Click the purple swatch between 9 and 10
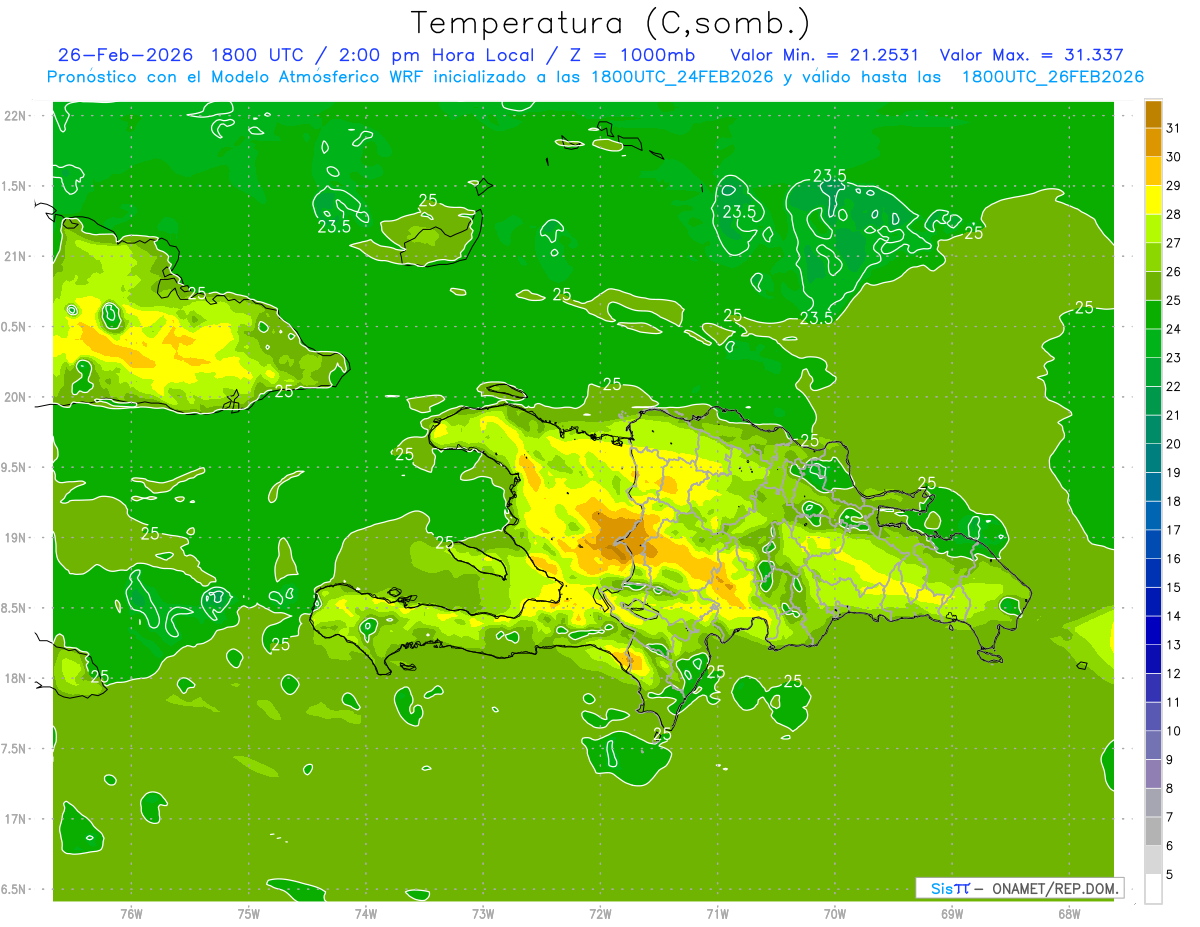This screenshot has width=1200, height=927. pyautogui.click(x=1153, y=746)
